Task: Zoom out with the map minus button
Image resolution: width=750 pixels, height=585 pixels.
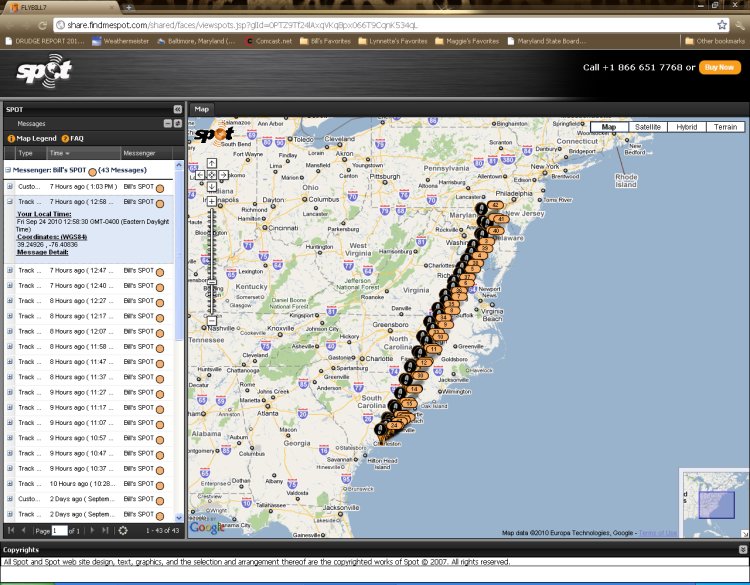Action: (211, 320)
